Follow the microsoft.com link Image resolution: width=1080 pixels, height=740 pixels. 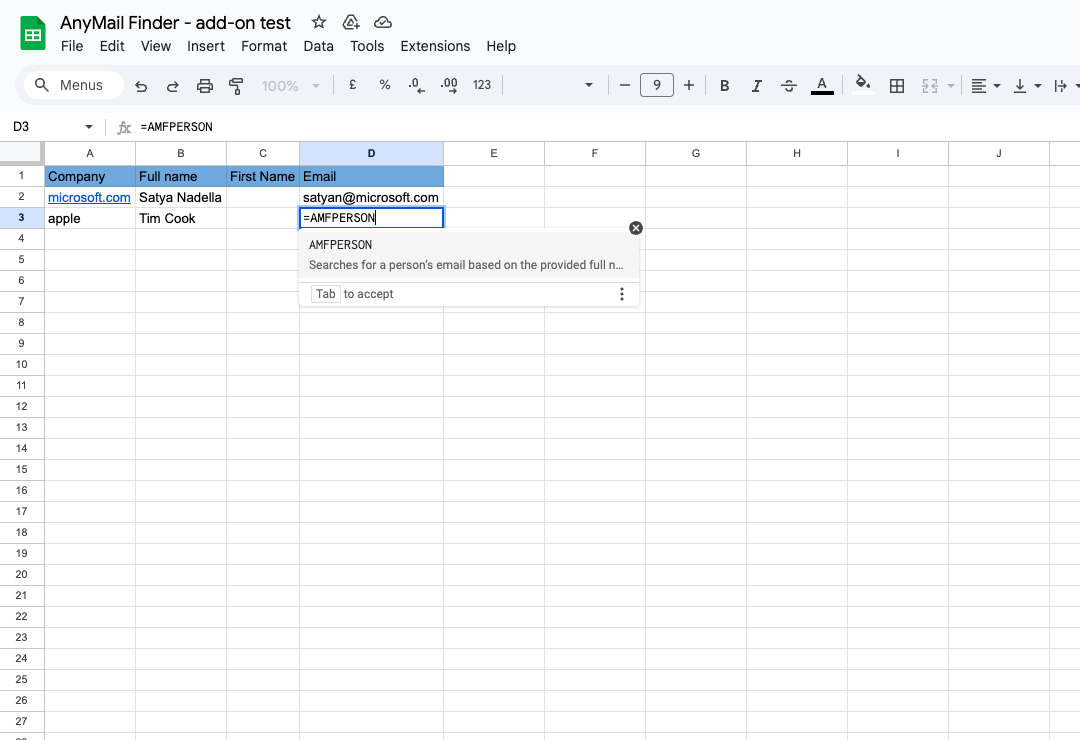pos(89,198)
